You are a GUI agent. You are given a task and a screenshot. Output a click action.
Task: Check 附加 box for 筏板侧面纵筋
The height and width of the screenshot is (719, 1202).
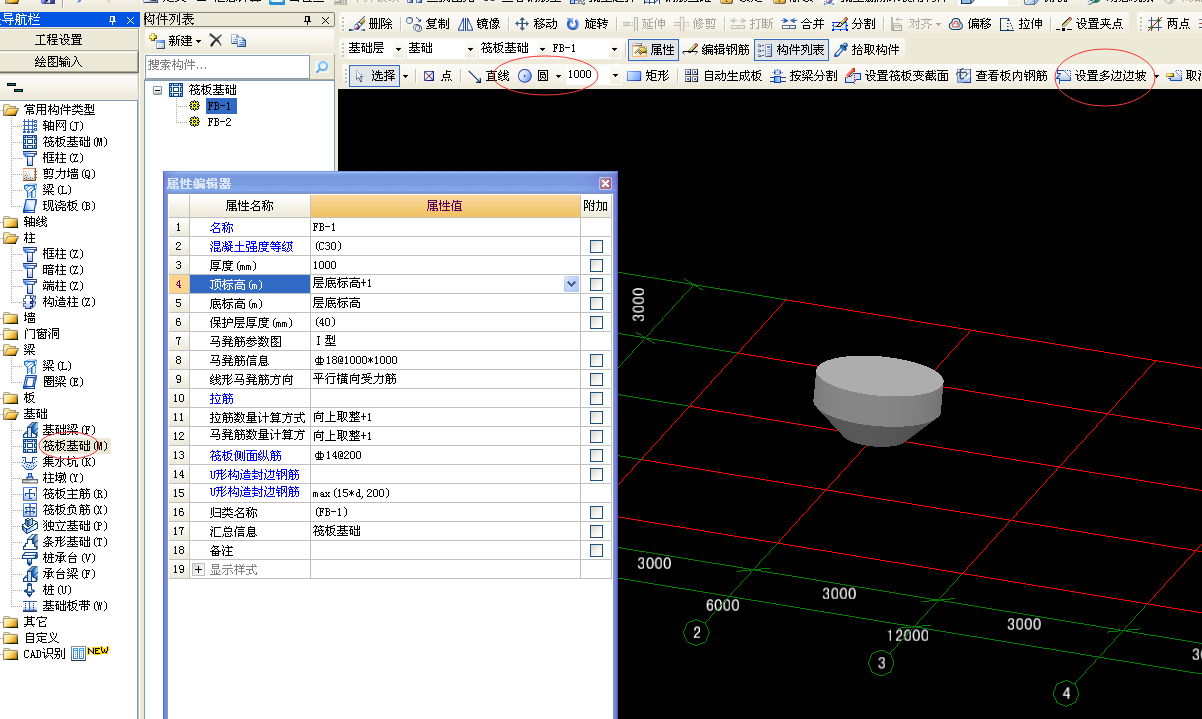pyautogui.click(x=596, y=455)
